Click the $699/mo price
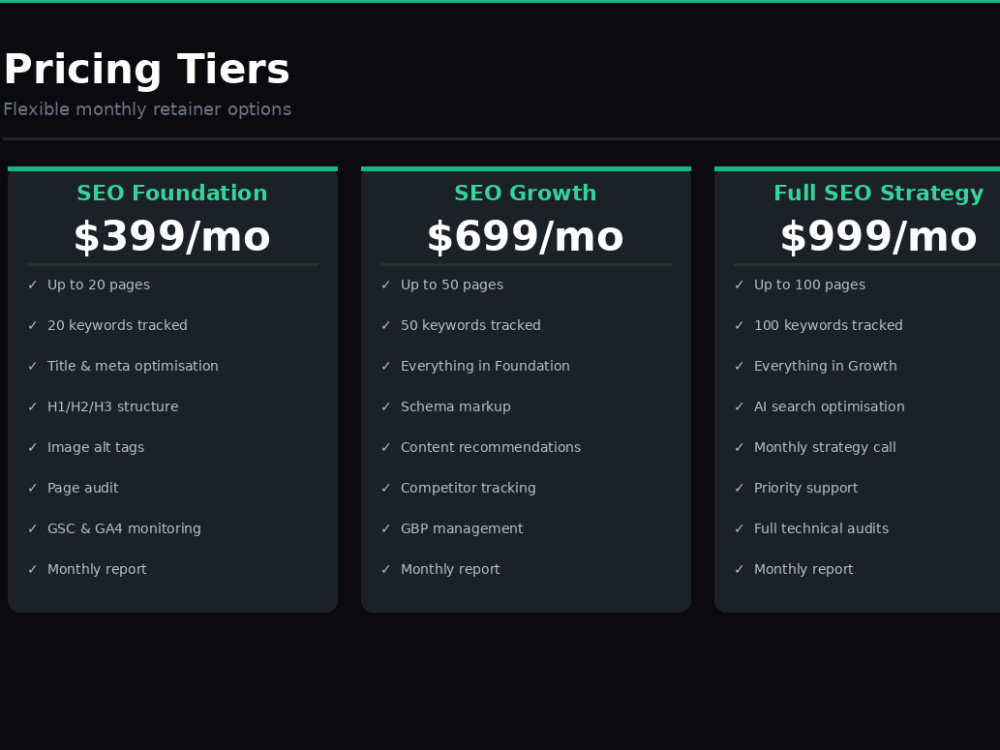1000x750 pixels. pos(526,237)
